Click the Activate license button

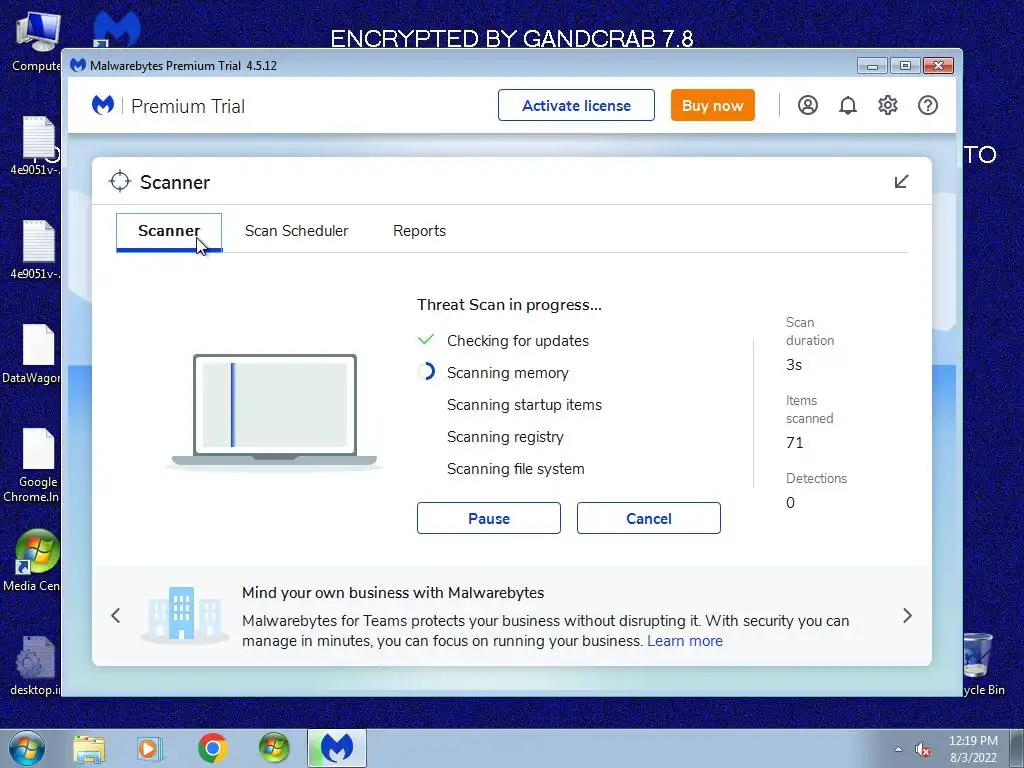576,105
